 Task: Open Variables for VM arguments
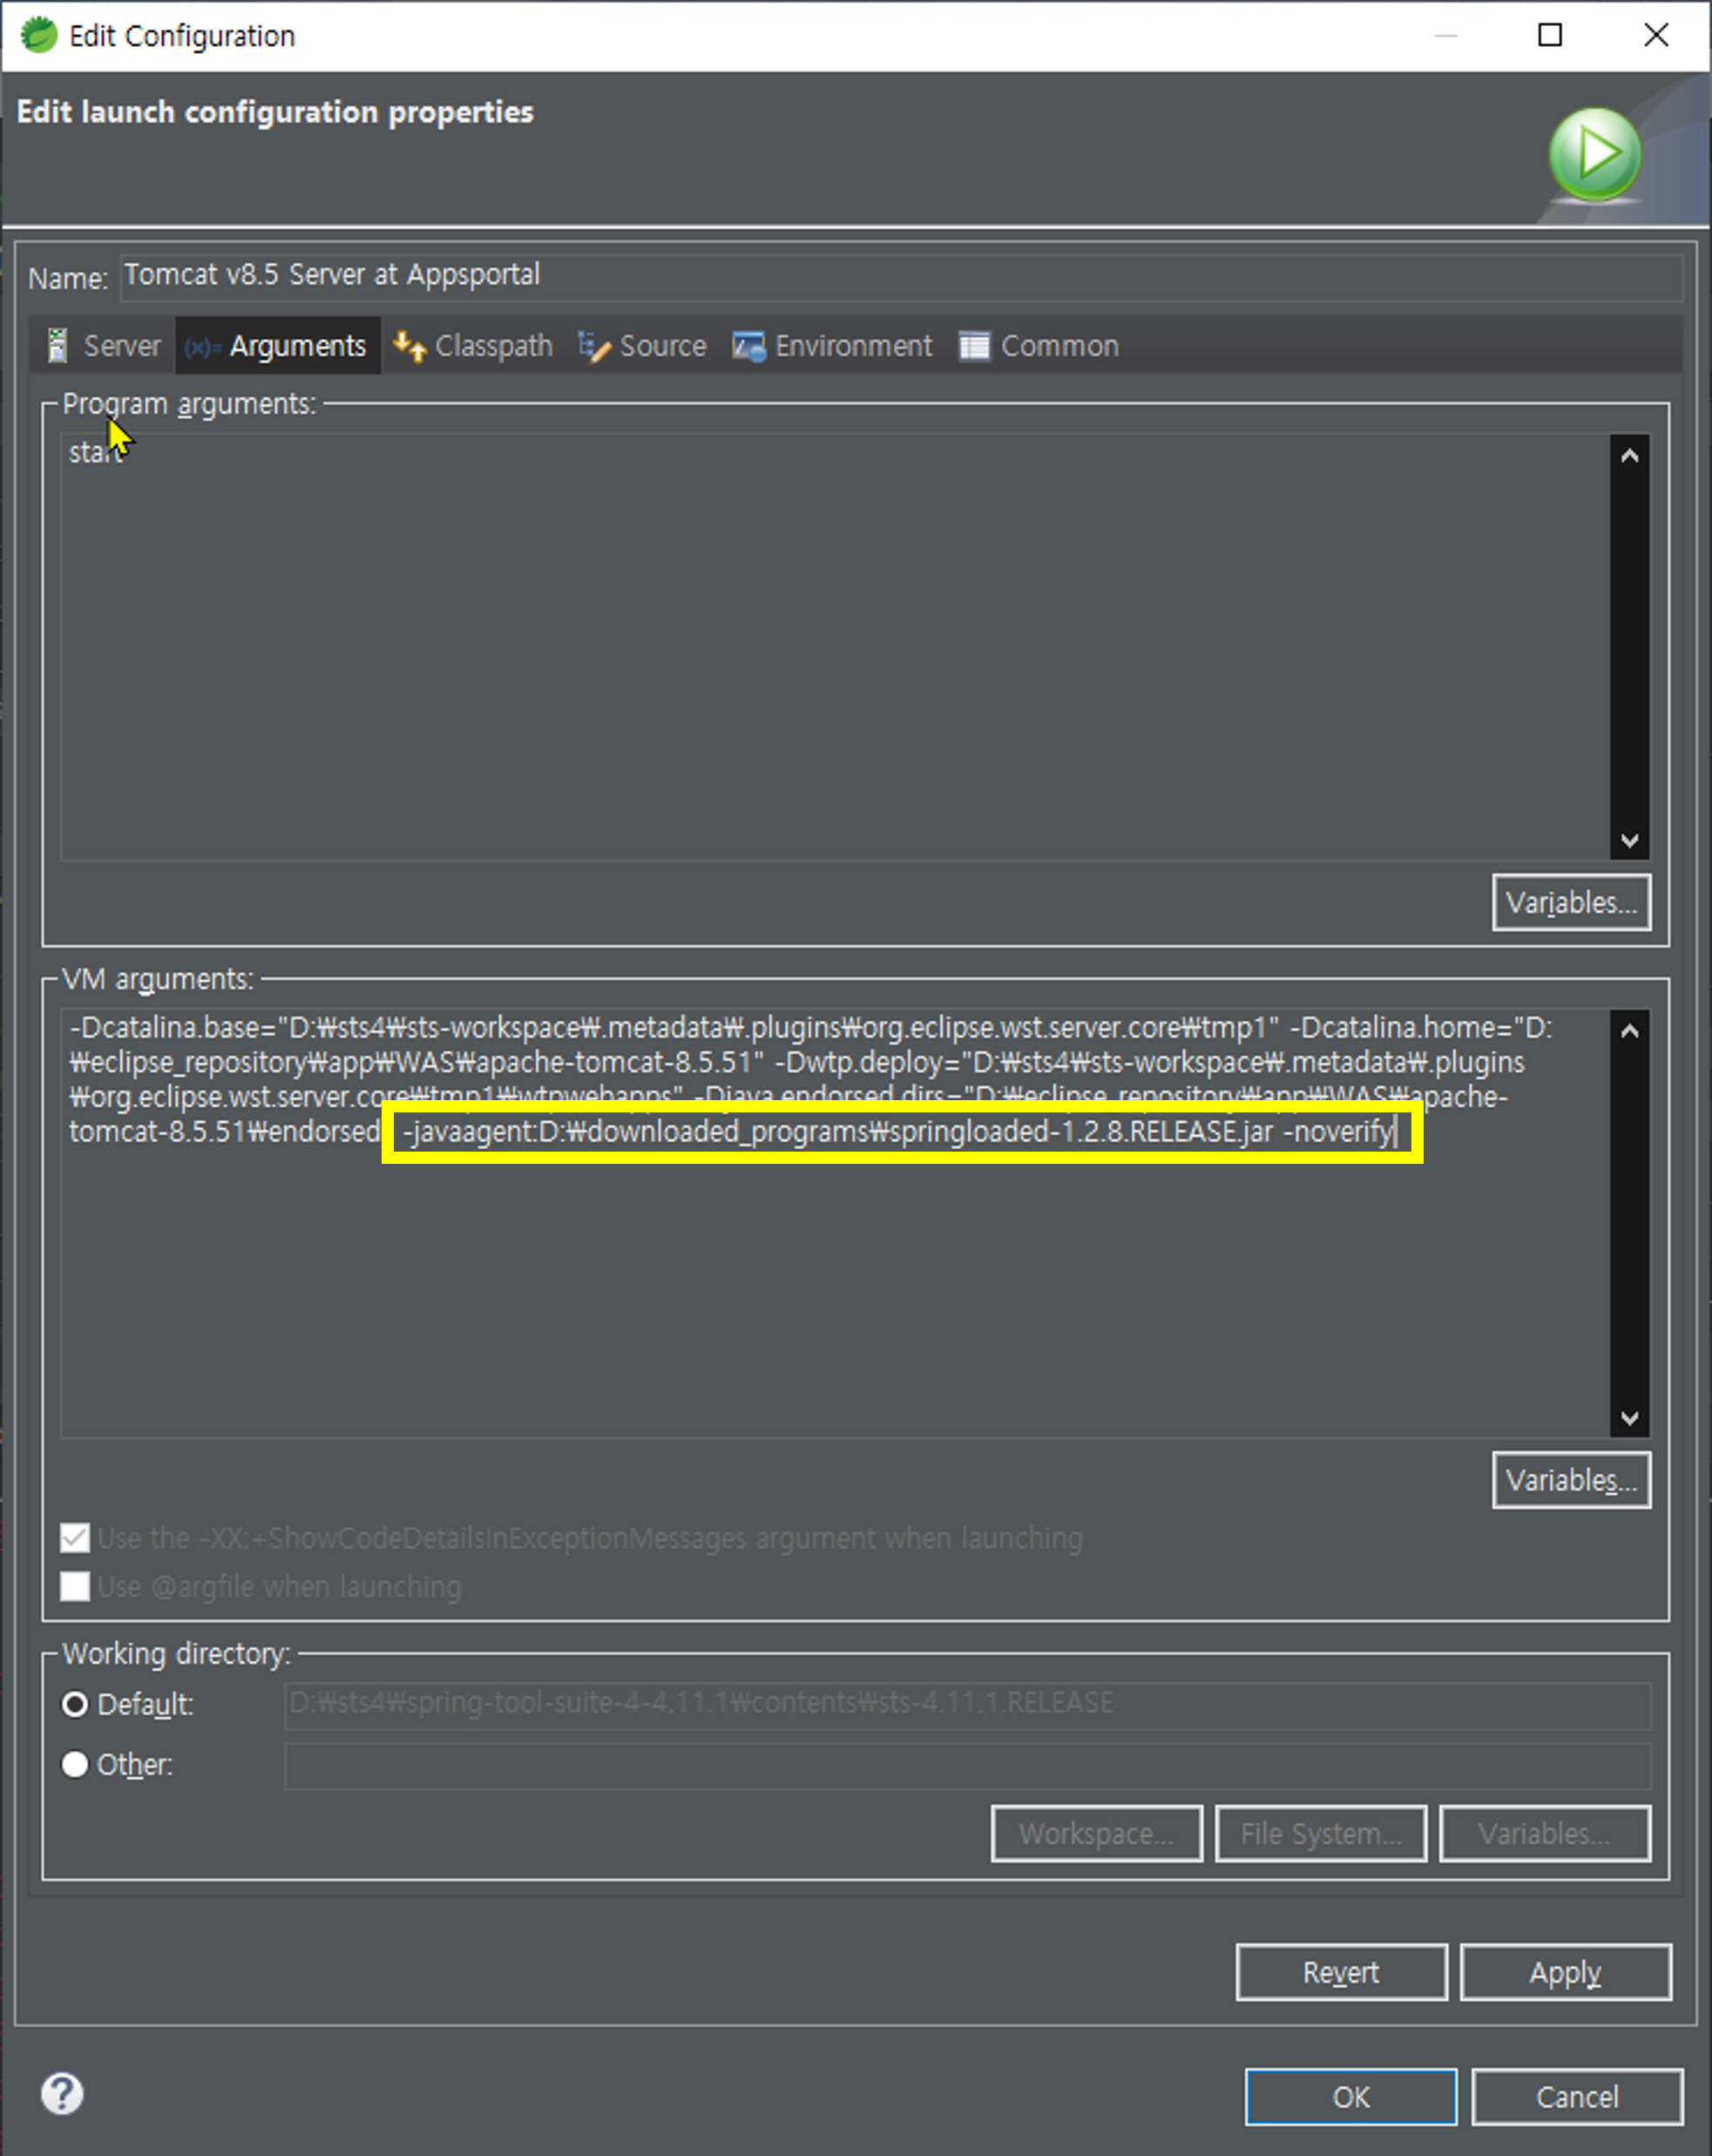coord(1570,1480)
